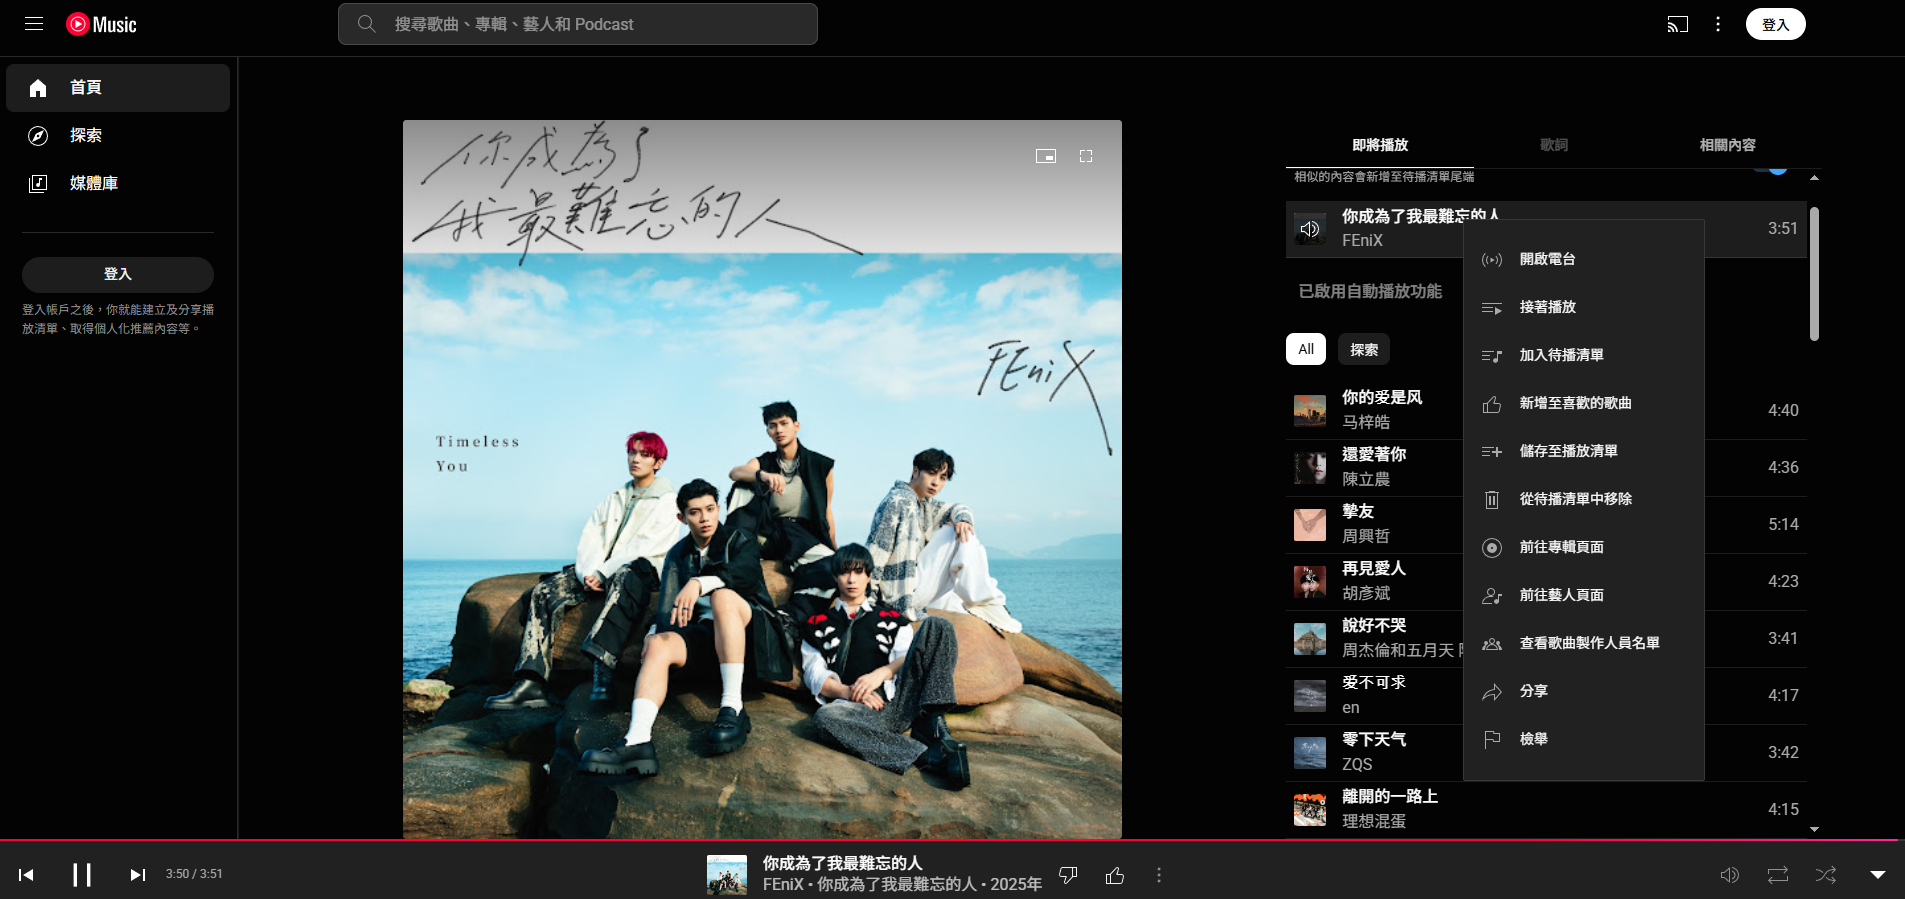The image size is (1905, 899).
Task: Switch to the Lyrics tab
Action: coord(1554,145)
